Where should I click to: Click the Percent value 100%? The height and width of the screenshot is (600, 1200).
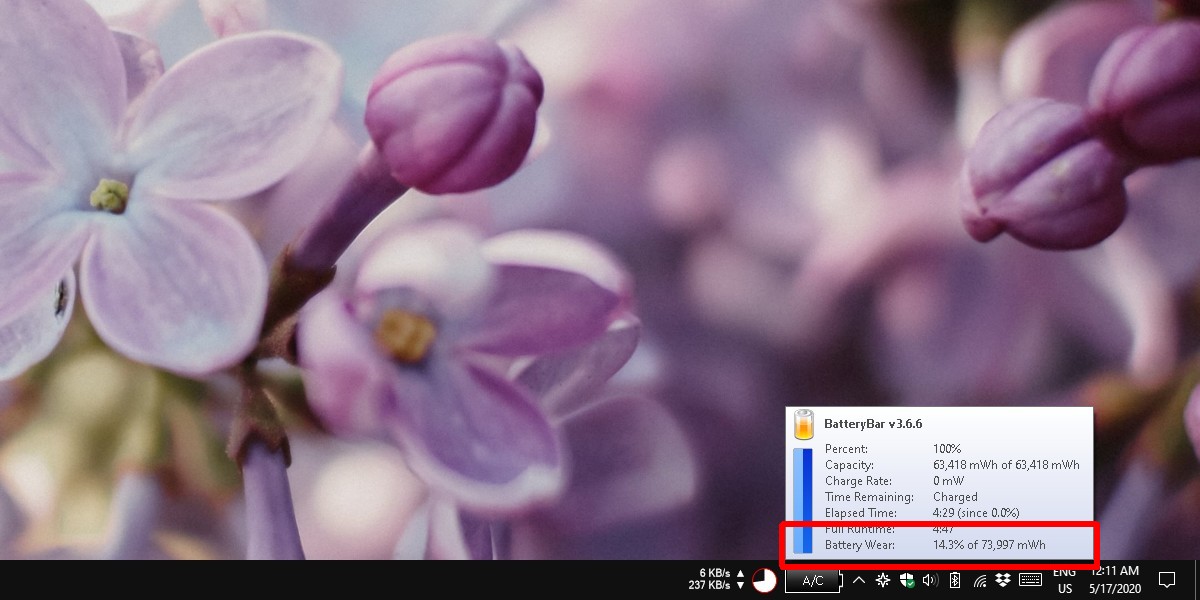click(947, 449)
